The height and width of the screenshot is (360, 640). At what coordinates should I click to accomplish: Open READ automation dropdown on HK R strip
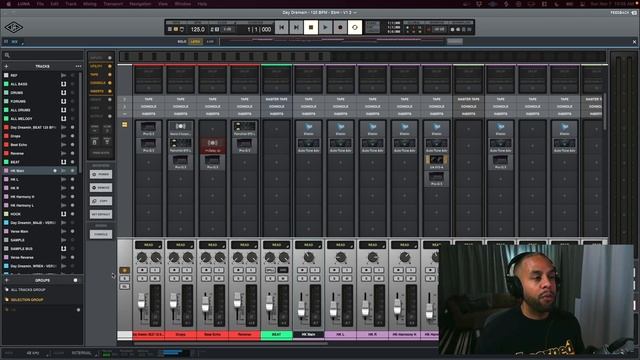coord(372,245)
